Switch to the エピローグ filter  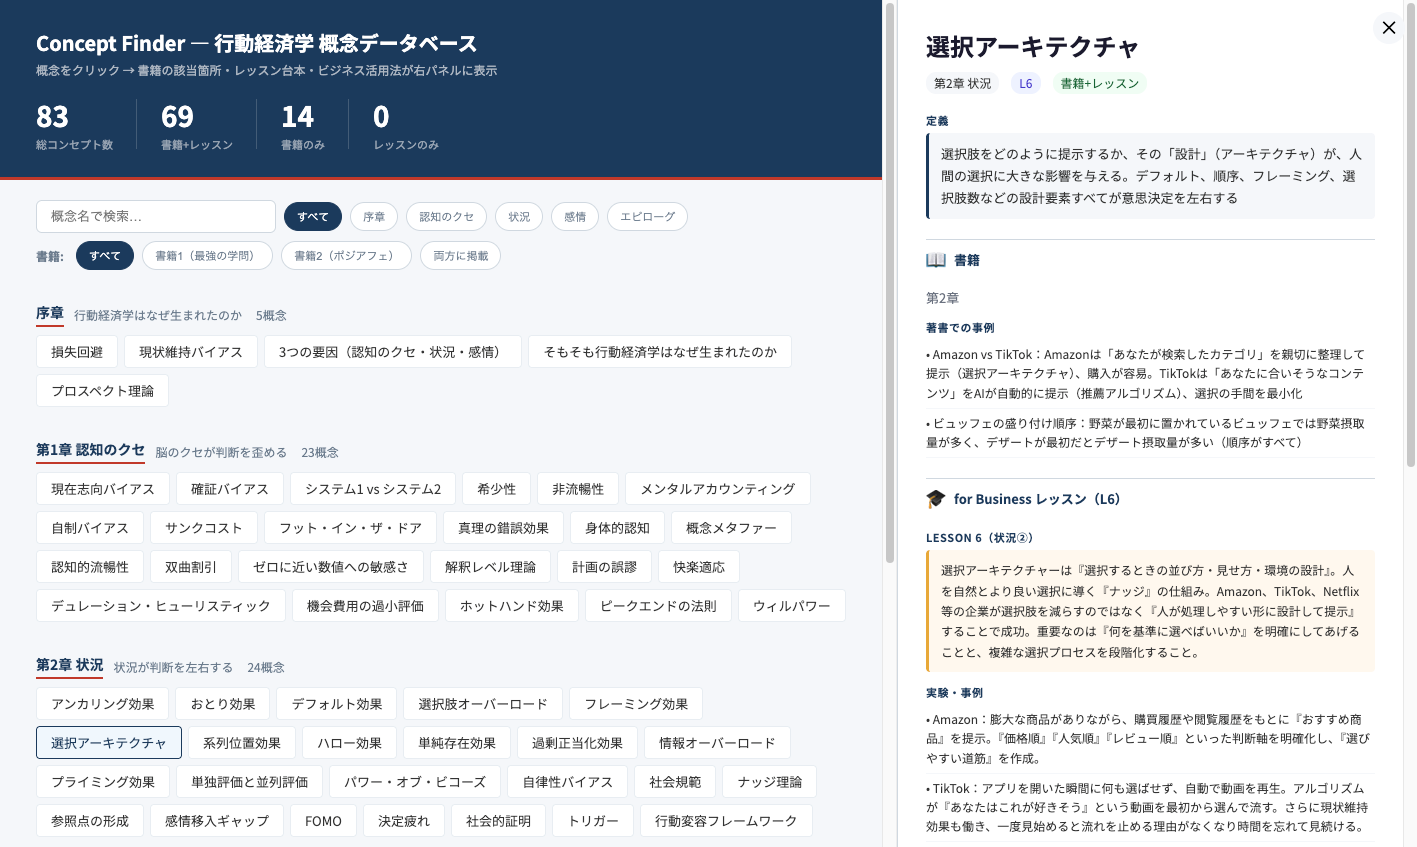pos(647,216)
